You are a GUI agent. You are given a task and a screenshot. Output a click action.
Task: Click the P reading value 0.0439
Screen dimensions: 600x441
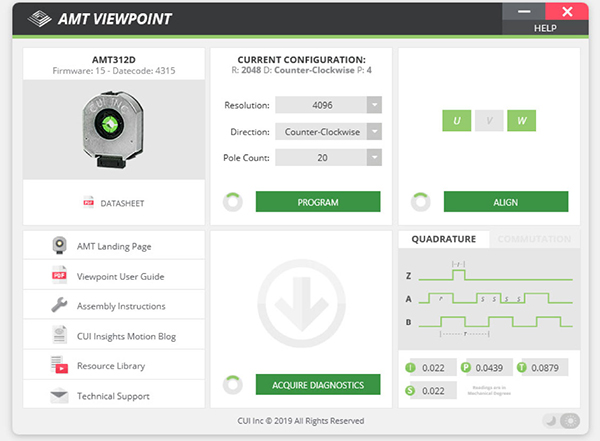pos(489,368)
